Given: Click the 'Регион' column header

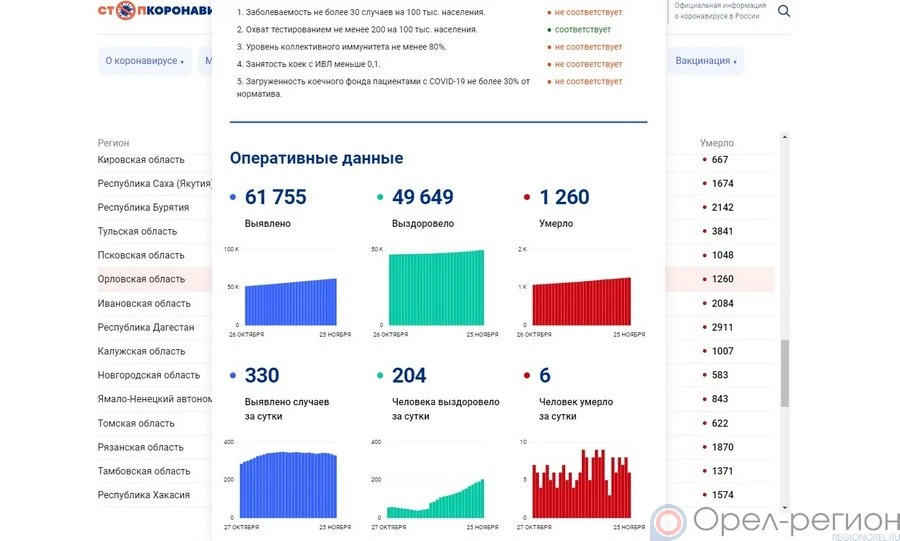Looking at the screenshot, I should pyautogui.click(x=113, y=143).
